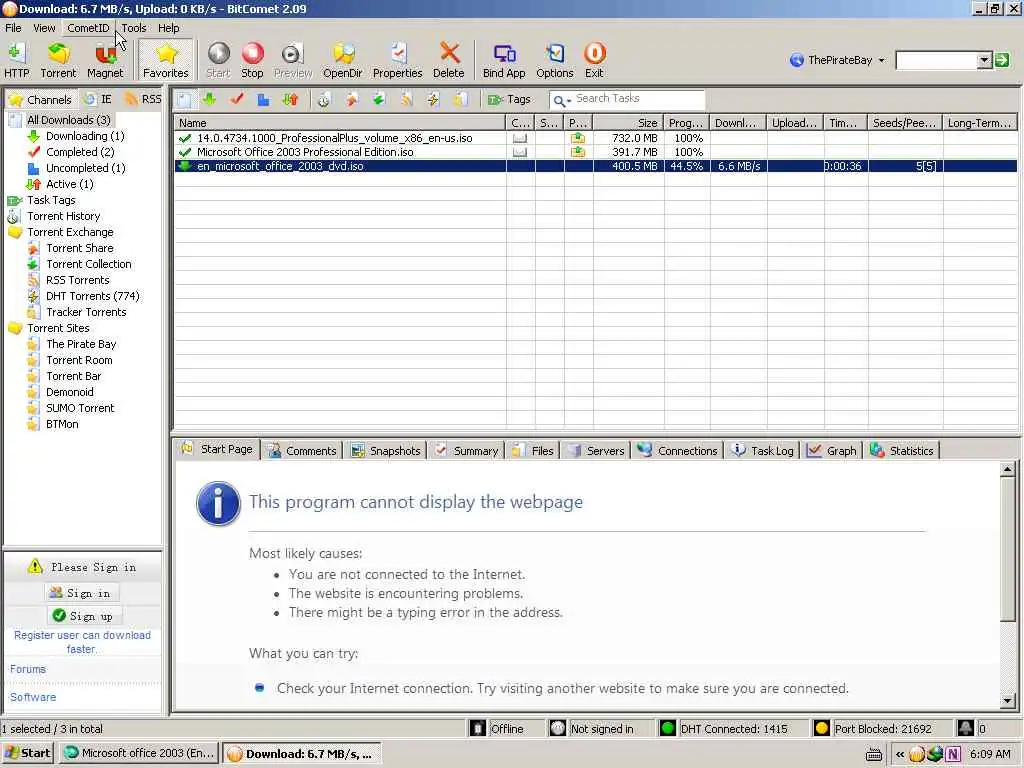Click the Torrent Share toolbar icon
This screenshot has width=1024, height=768.
[352, 99]
